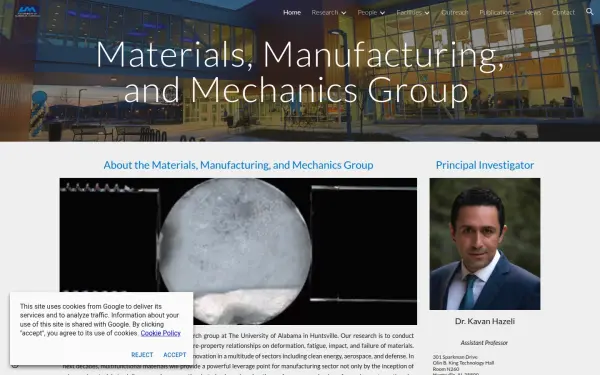Expand the People menu chevron
Image resolution: width=600 pixels, height=375 pixels.
coord(382,13)
